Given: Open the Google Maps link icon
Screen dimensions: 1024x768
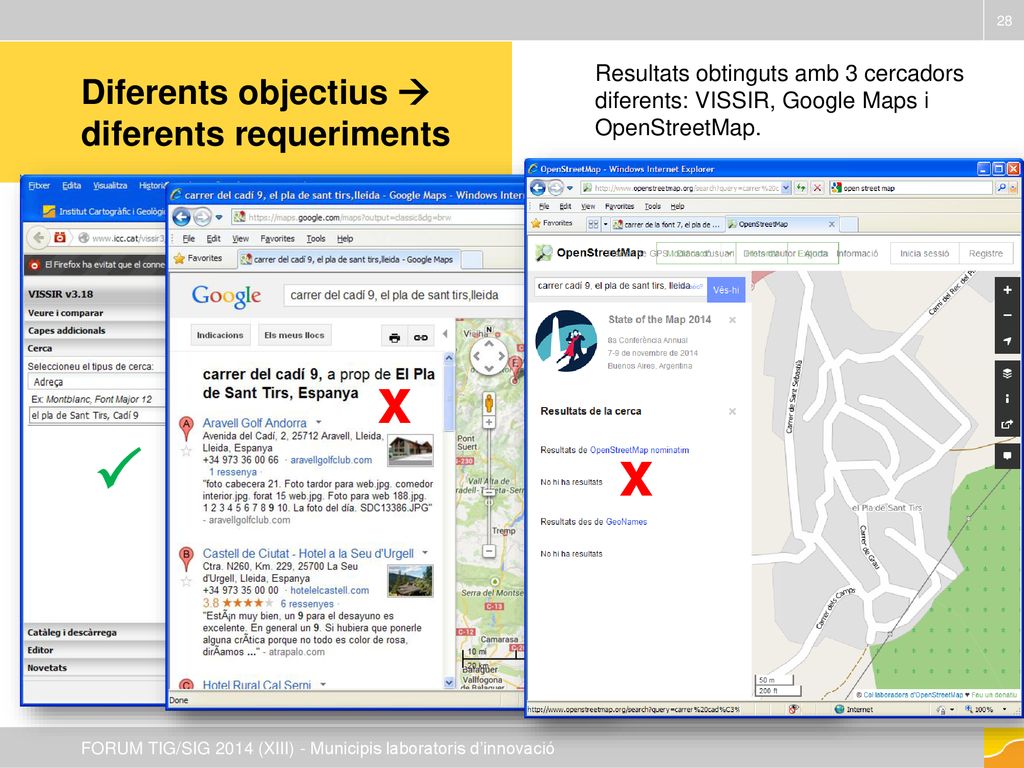Looking at the screenshot, I should click(420, 337).
